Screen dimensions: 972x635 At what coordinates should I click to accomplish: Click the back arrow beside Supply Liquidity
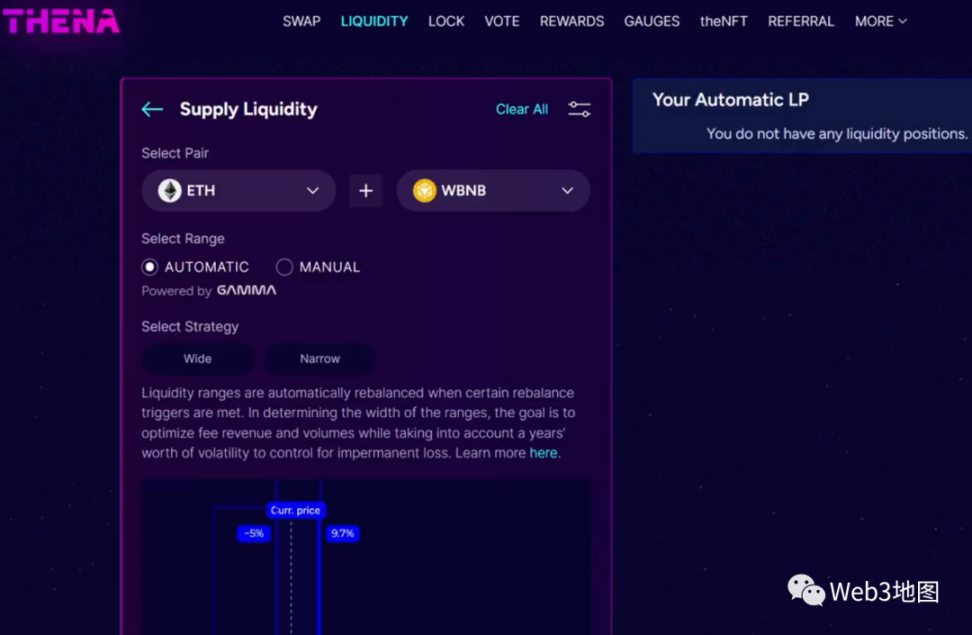click(x=152, y=109)
